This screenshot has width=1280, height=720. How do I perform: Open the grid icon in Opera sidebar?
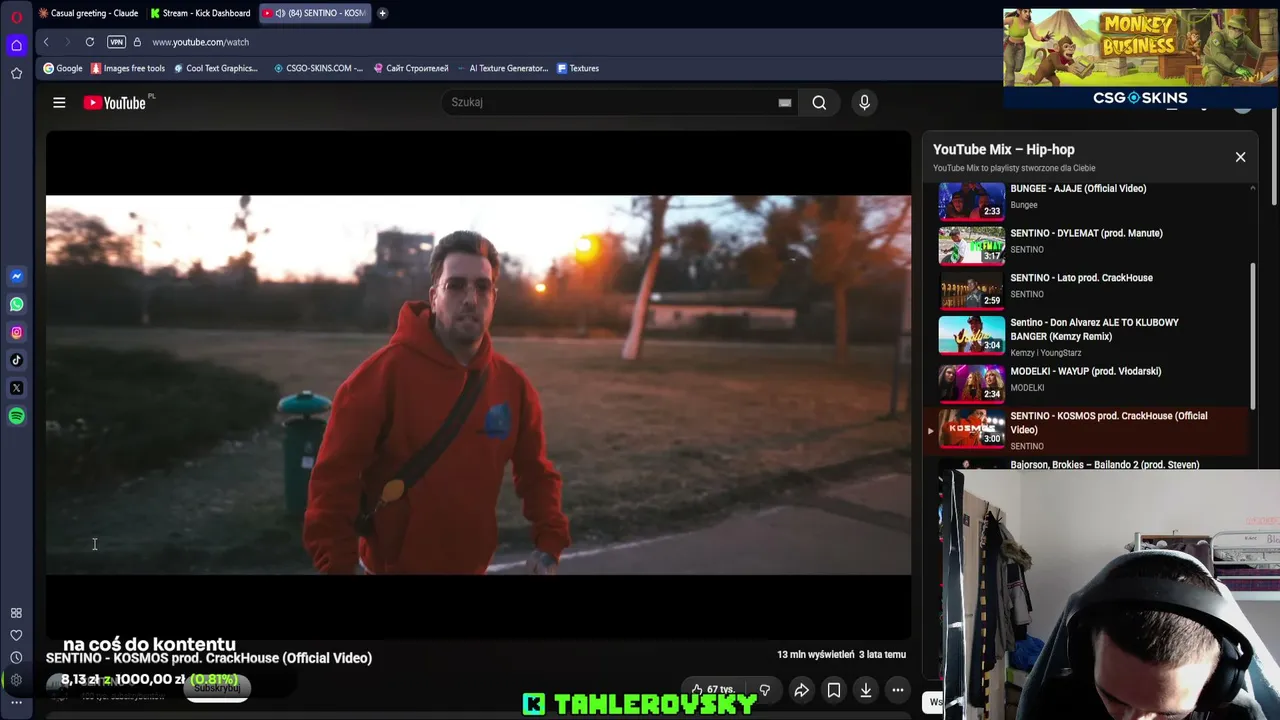coord(16,613)
